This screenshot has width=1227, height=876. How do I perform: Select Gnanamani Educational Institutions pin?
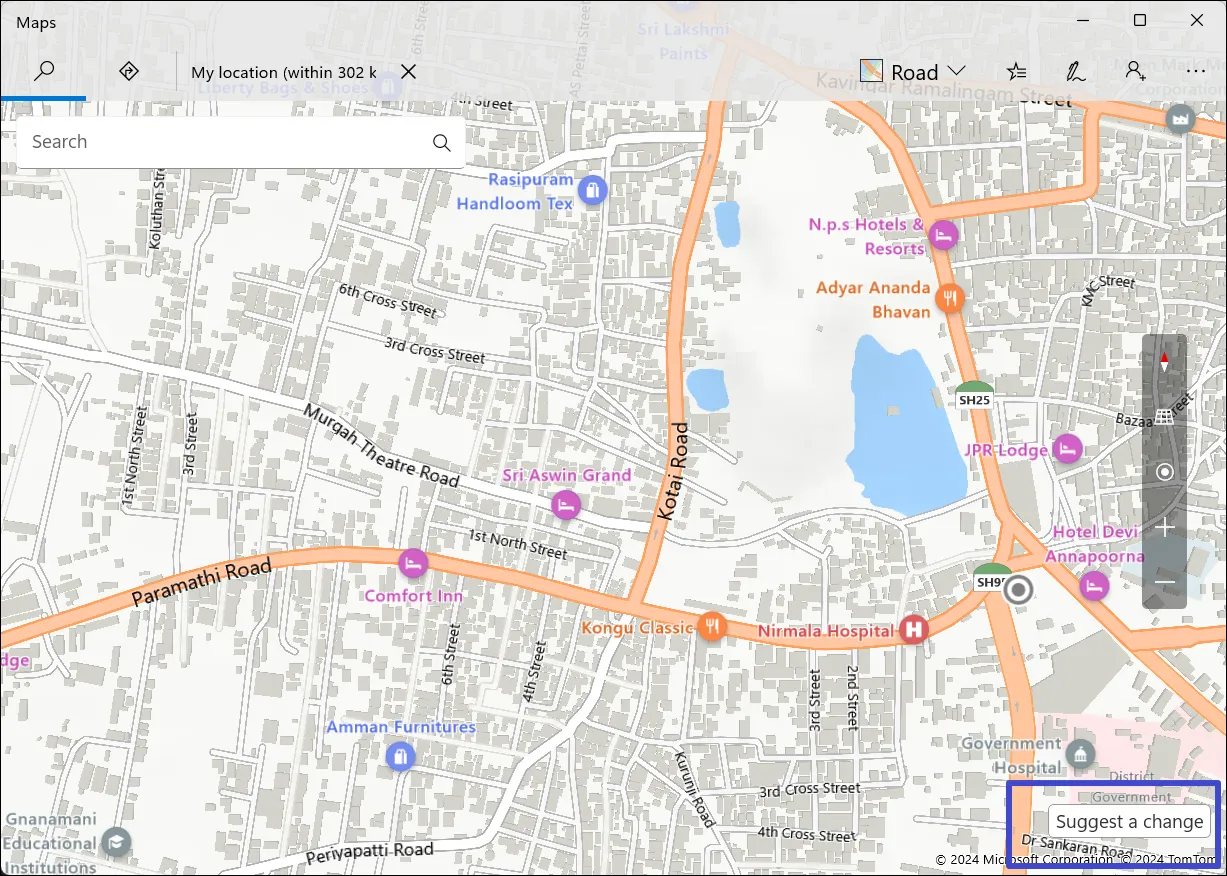pos(117,842)
